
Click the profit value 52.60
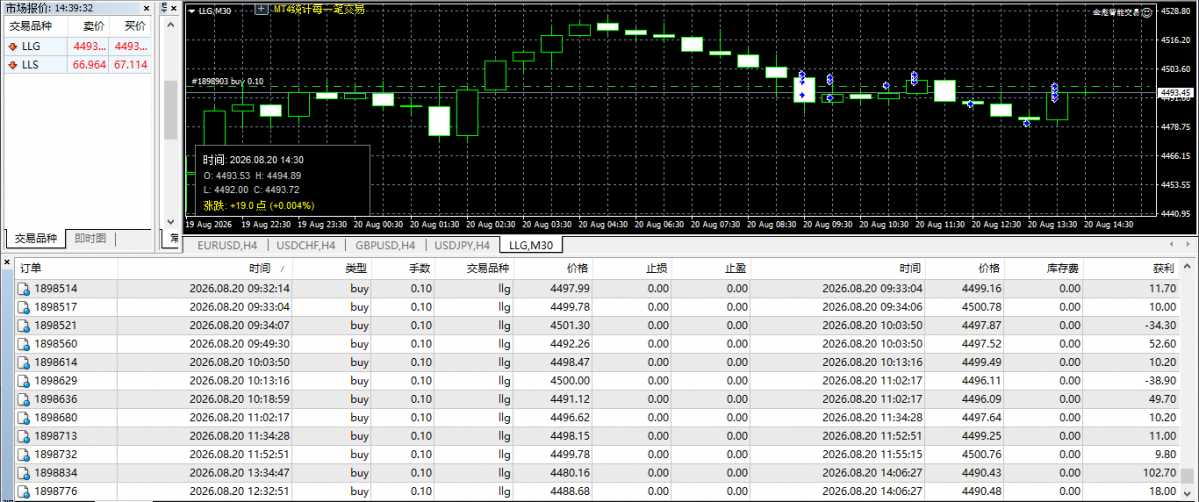click(x=1163, y=344)
